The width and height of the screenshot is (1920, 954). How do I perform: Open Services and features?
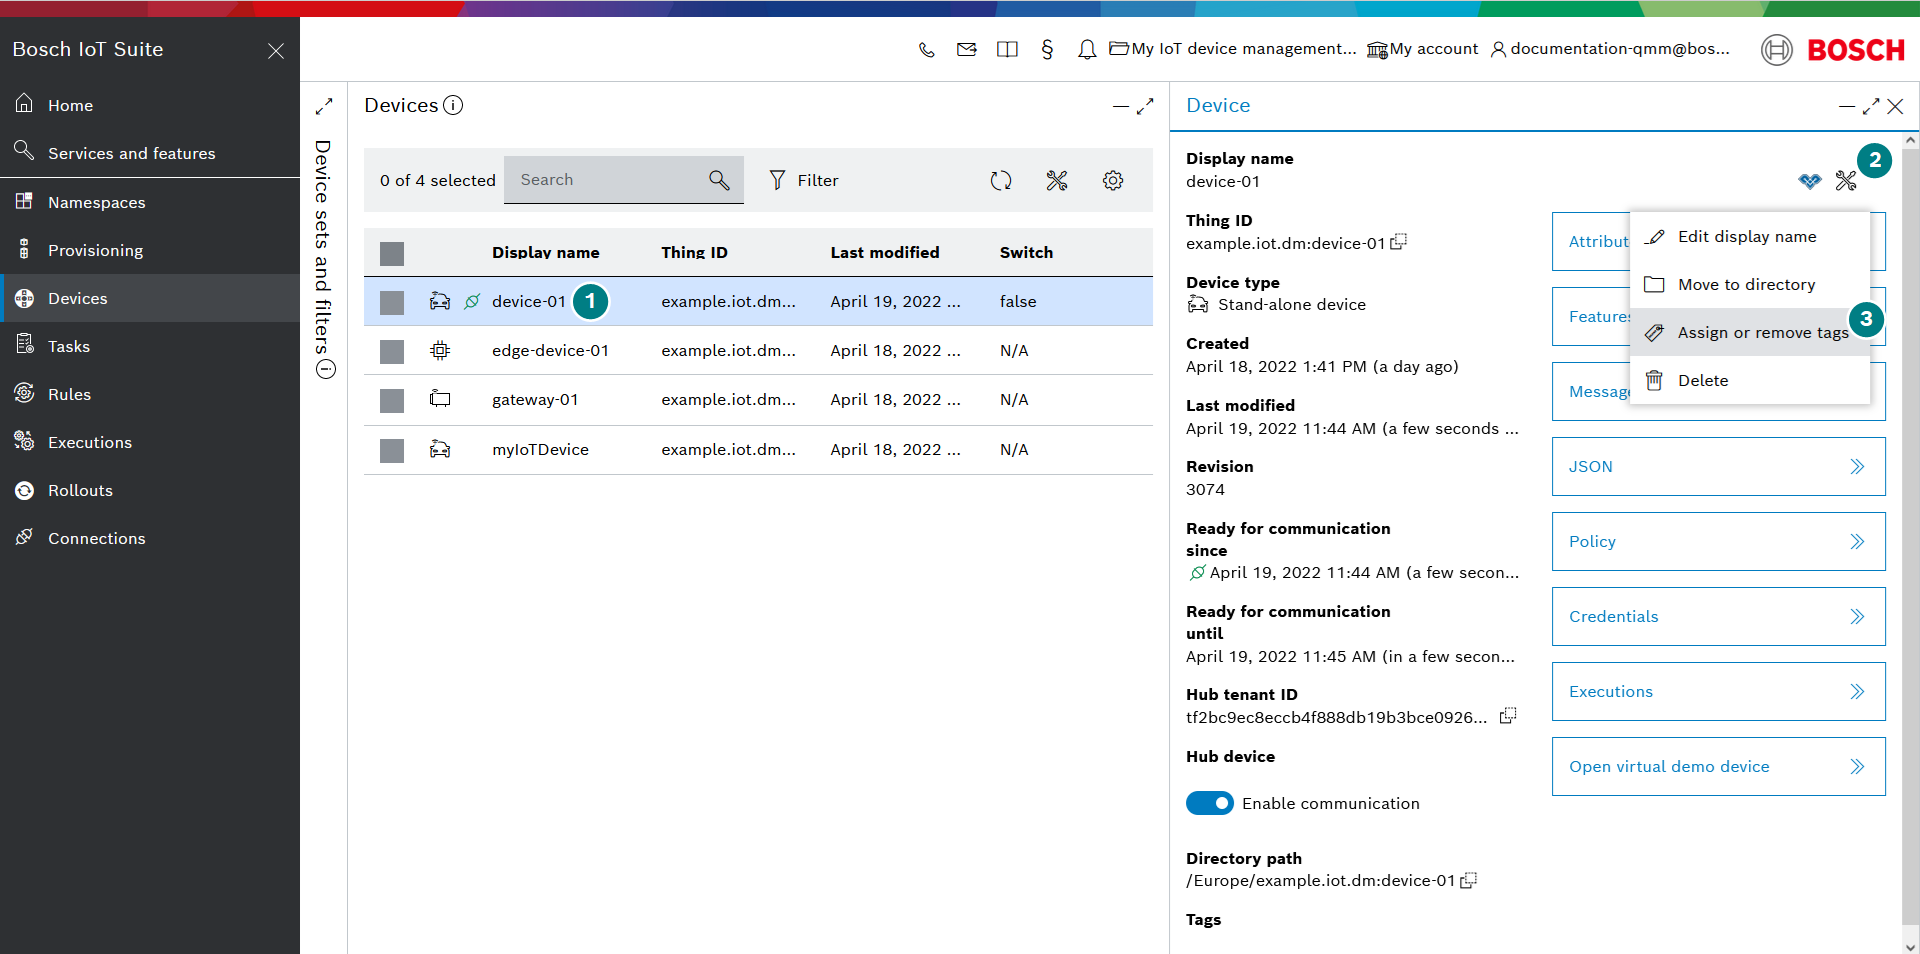pos(150,153)
